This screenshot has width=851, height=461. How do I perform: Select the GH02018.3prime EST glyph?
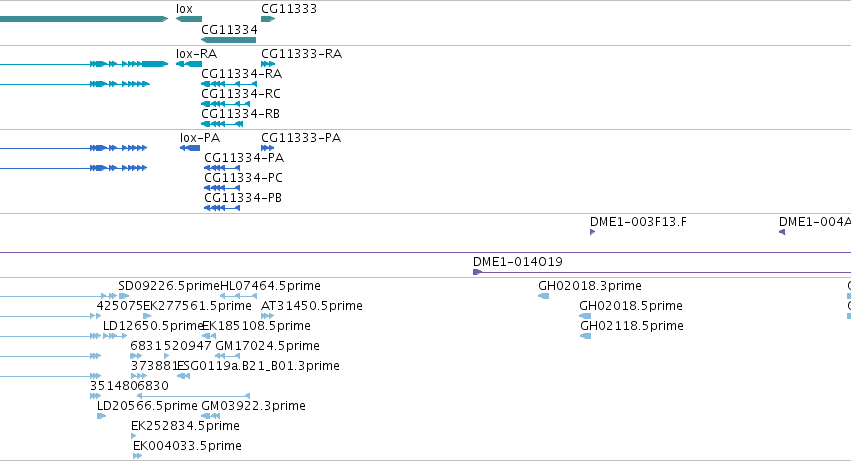(543, 296)
